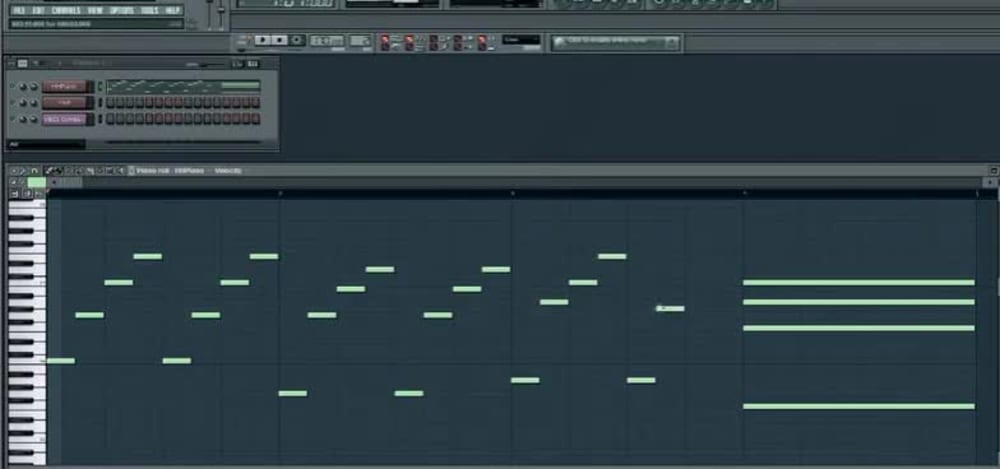Viewport: 1000px width, 469px height.
Task: Open the TOOLS menu
Action: [x=150, y=10]
